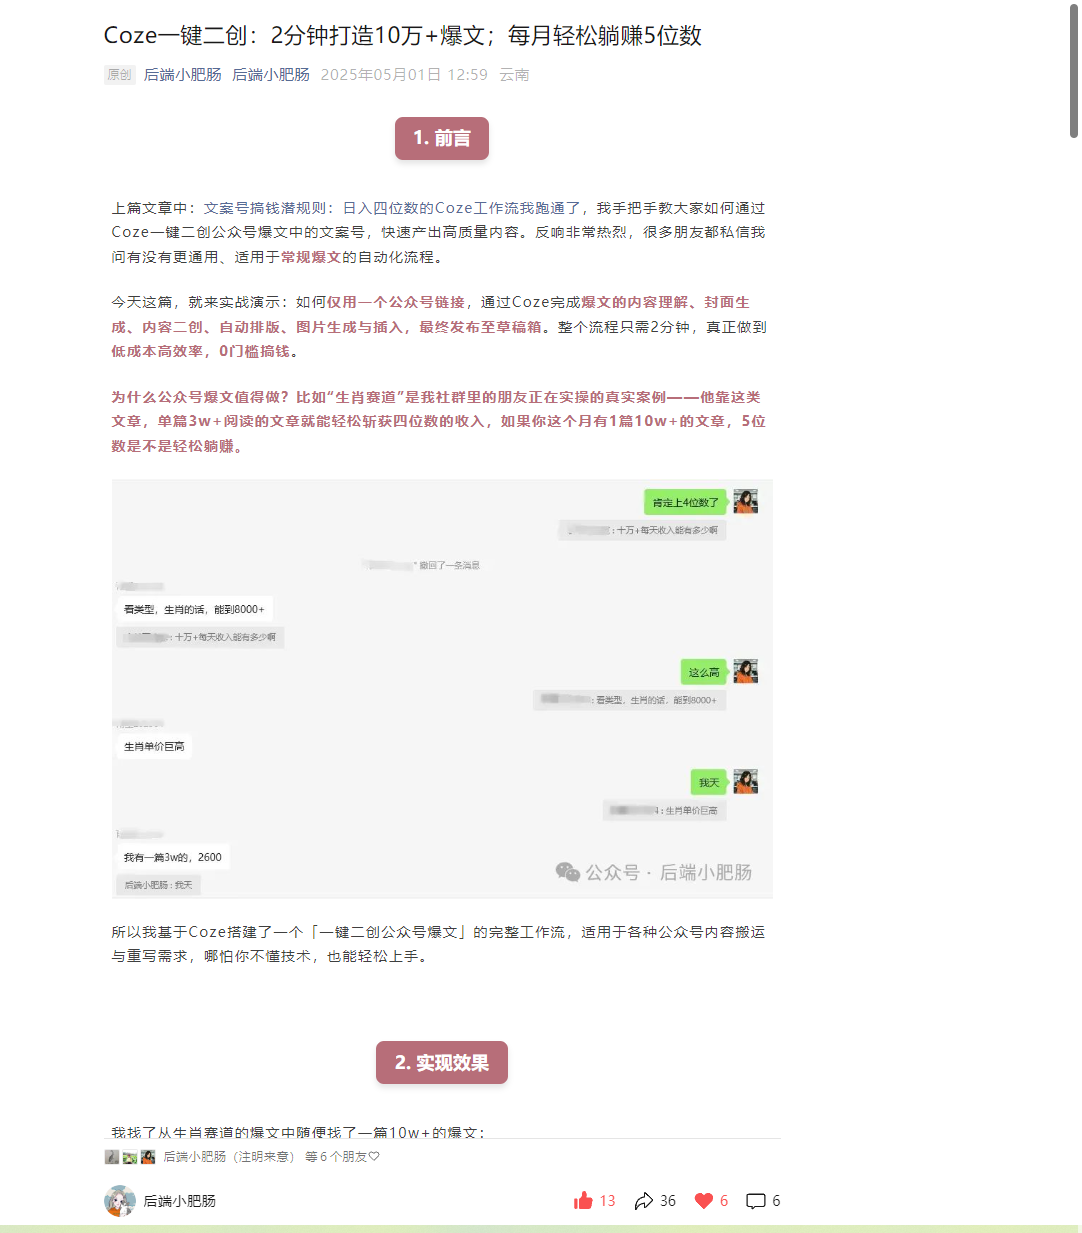
Task: Click the 原创 original tag
Action: pyautogui.click(x=119, y=75)
